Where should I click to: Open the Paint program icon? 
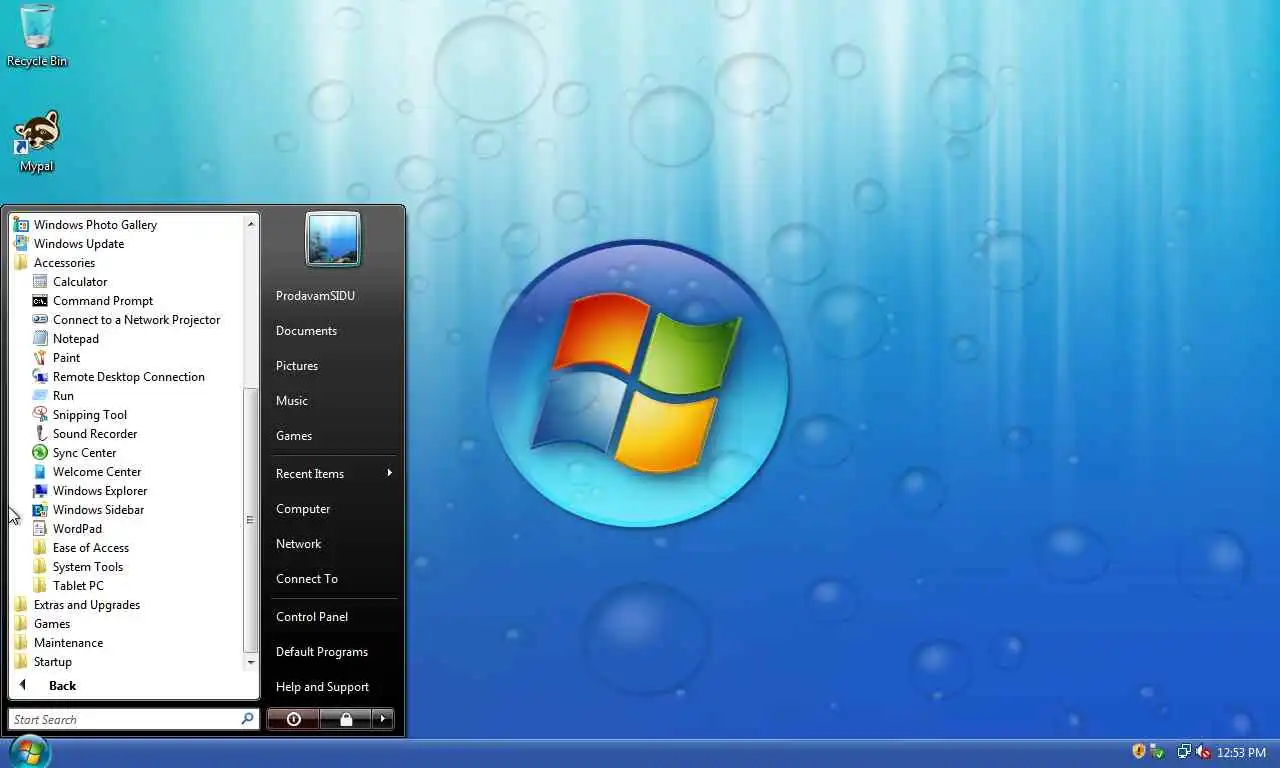[x=40, y=358]
